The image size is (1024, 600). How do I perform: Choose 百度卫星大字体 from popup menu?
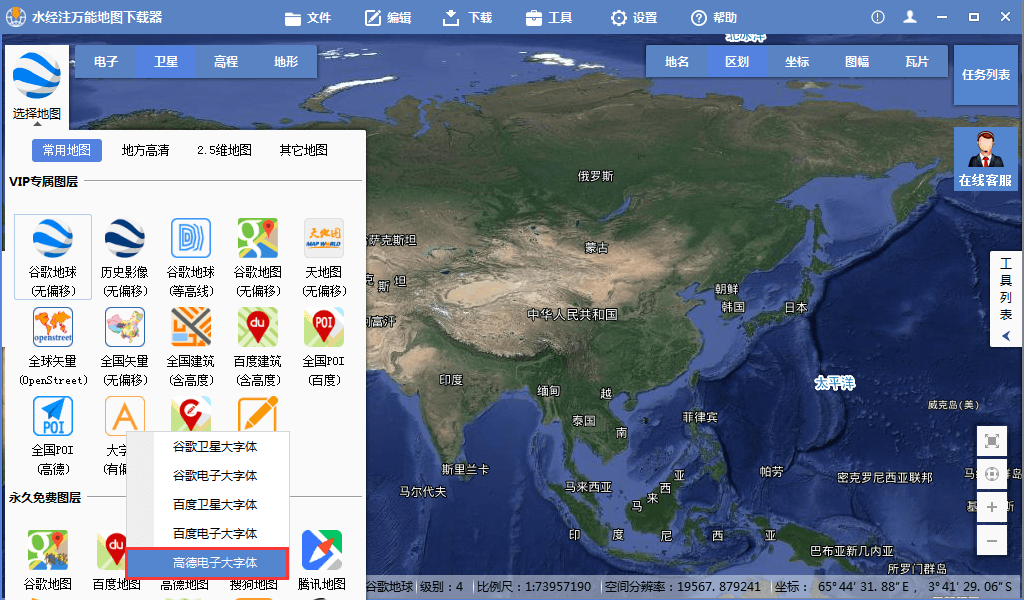(x=214, y=505)
